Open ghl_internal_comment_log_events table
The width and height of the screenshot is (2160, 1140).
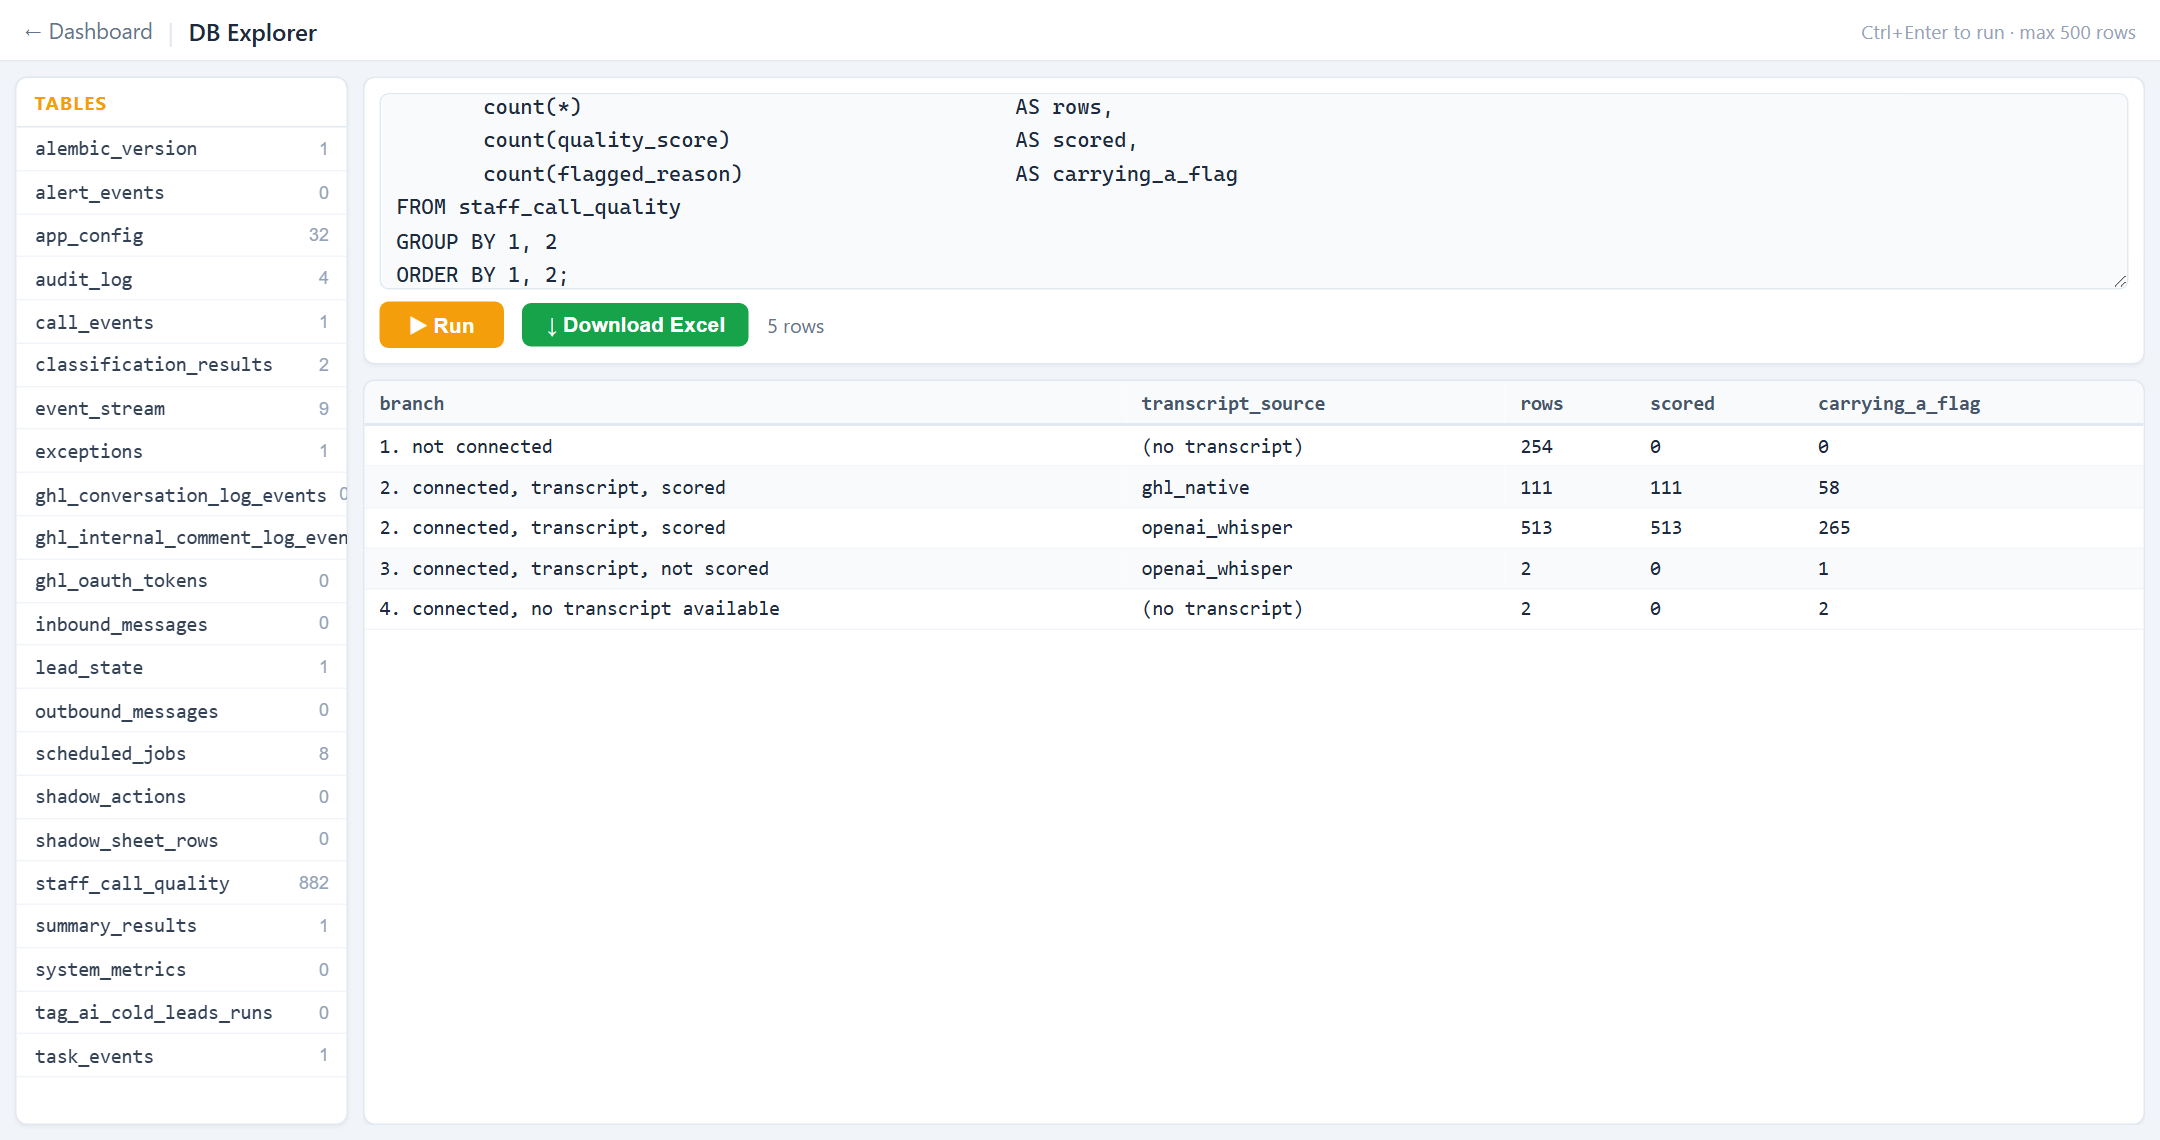tap(181, 538)
